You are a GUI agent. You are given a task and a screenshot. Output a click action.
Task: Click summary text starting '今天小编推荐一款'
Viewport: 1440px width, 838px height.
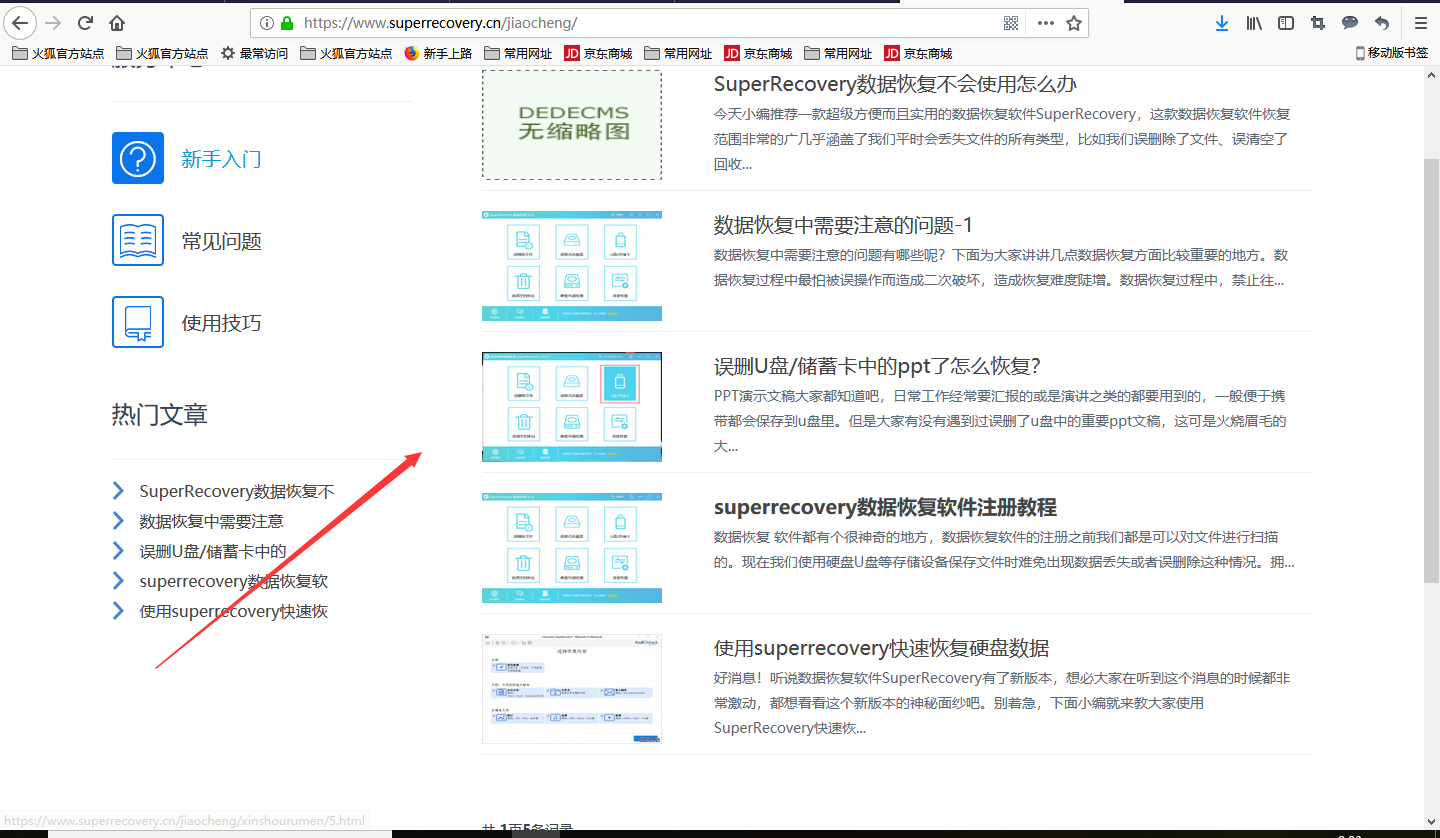pyautogui.click(x=1002, y=139)
